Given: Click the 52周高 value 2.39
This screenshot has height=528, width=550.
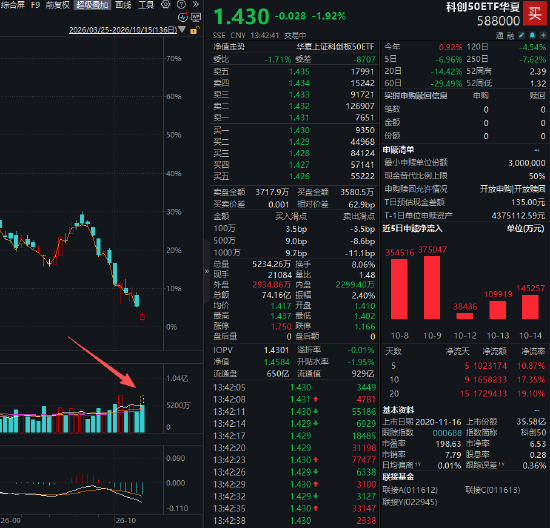Looking at the screenshot, I should point(538,72).
